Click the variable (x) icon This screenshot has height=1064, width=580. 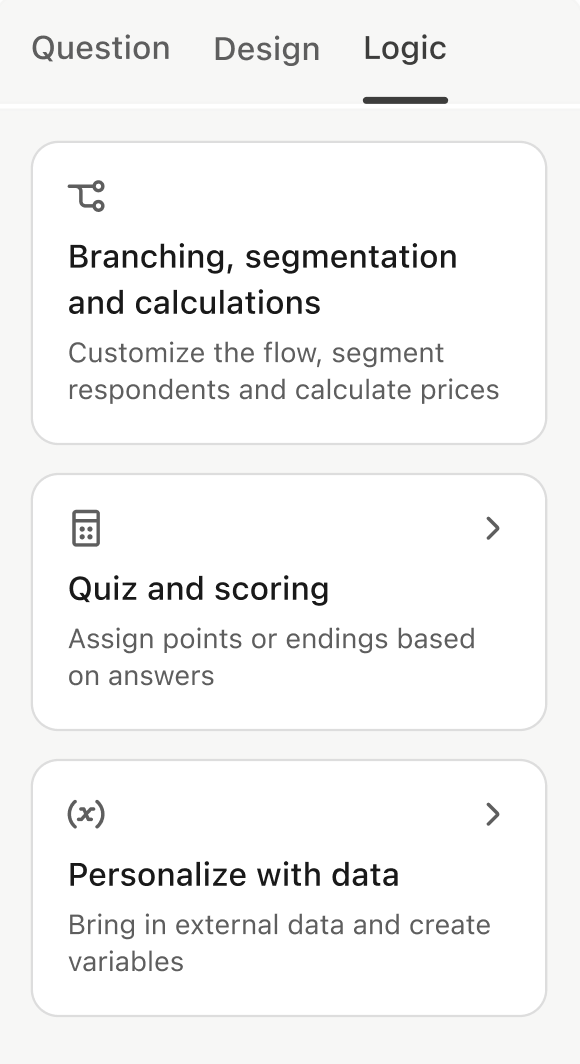pos(86,814)
